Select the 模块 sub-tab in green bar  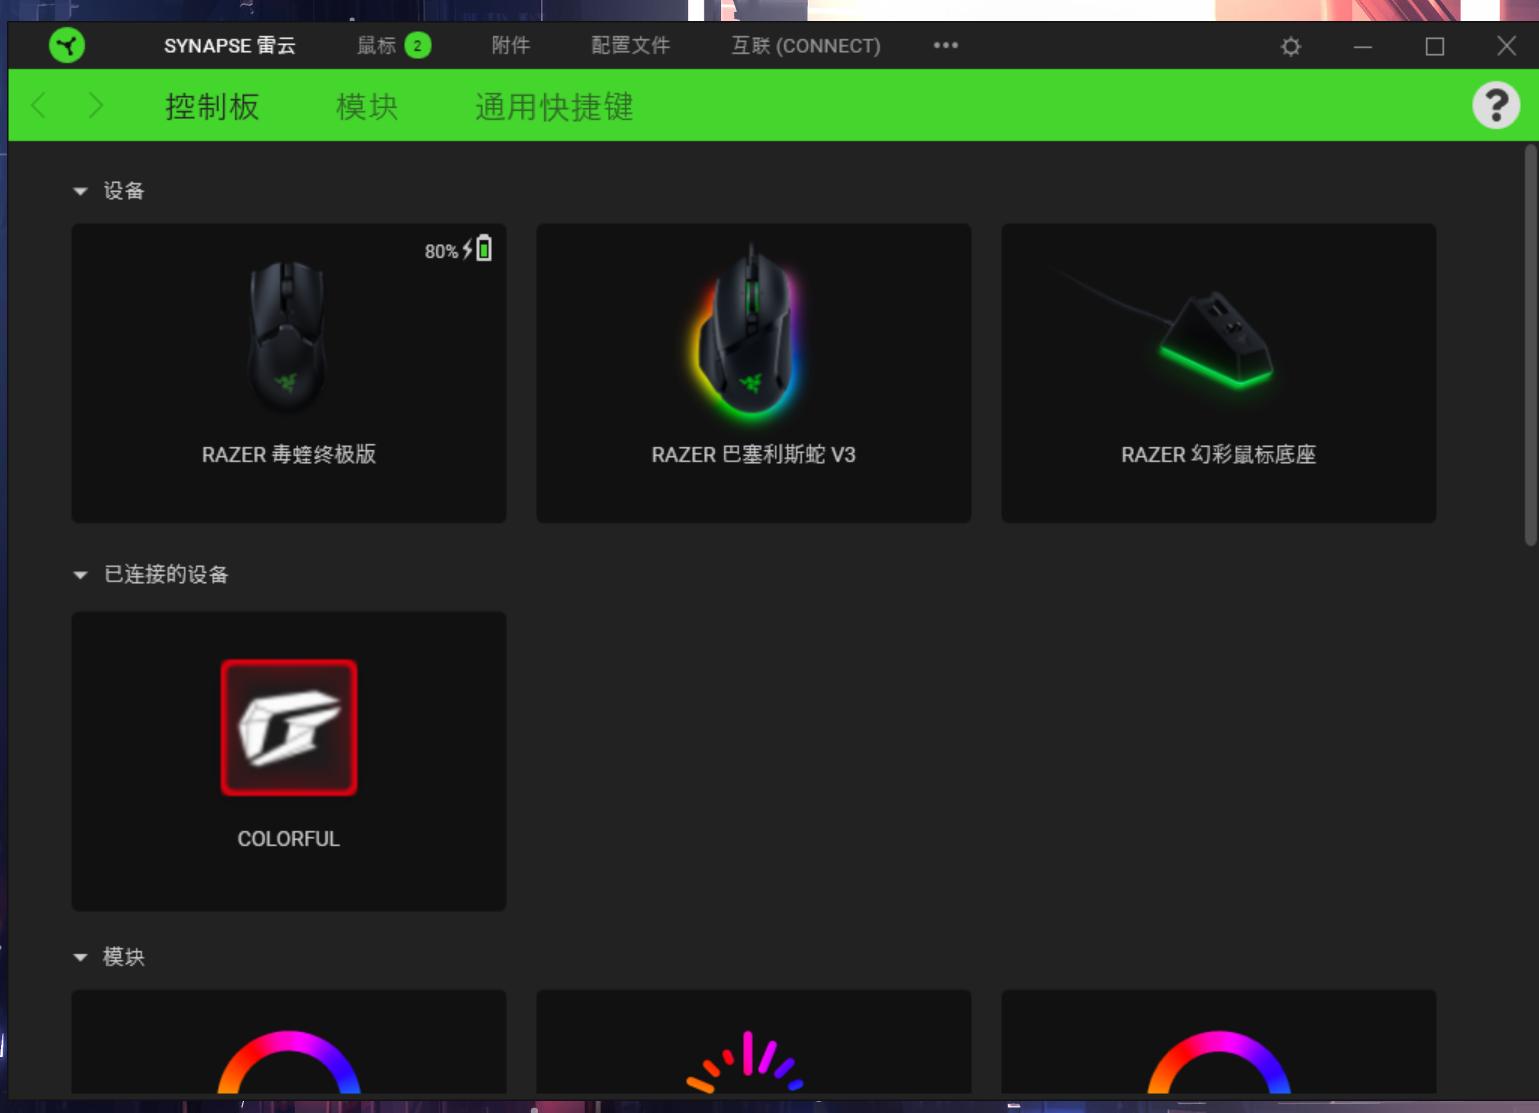[367, 106]
